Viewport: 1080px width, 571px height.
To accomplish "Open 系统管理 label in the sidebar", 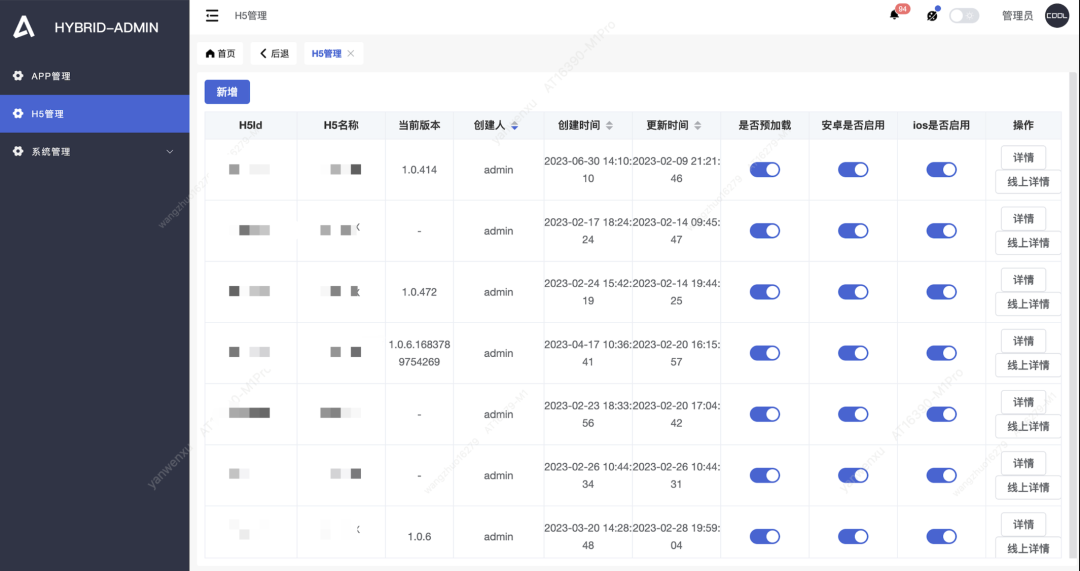I will point(50,152).
